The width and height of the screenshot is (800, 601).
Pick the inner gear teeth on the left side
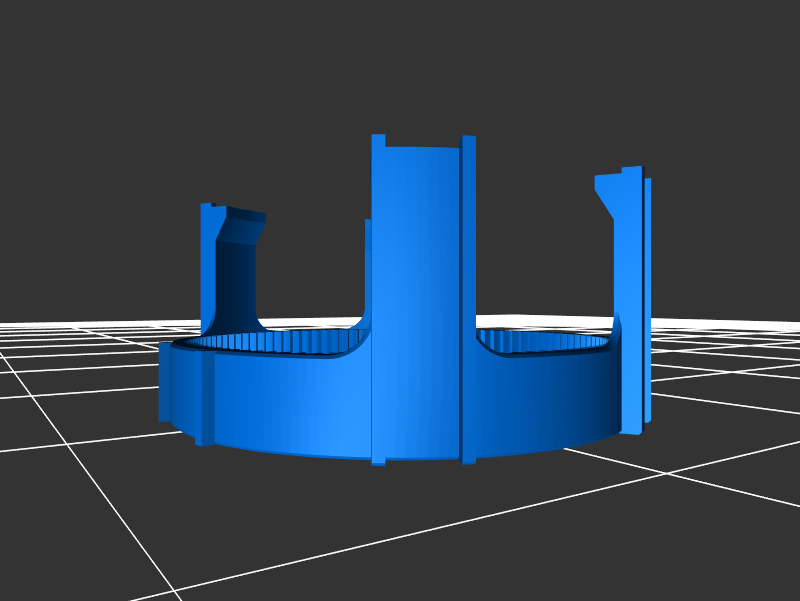pyautogui.click(x=270, y=343)
